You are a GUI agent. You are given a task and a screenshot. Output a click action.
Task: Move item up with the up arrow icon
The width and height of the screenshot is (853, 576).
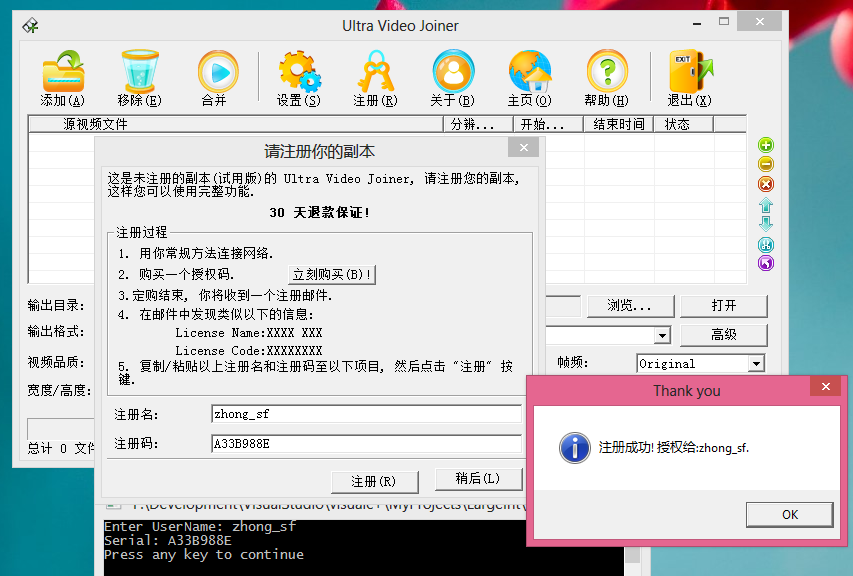click(x=766, y=205)
